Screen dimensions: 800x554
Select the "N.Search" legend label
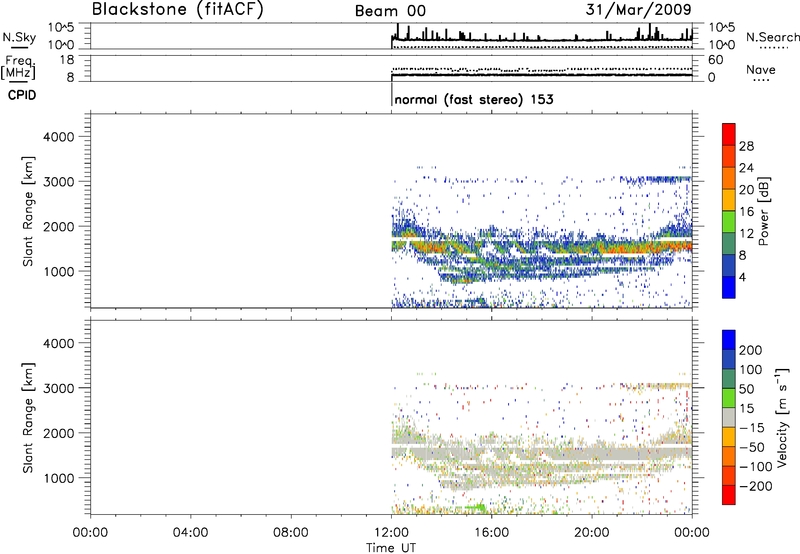773,37
